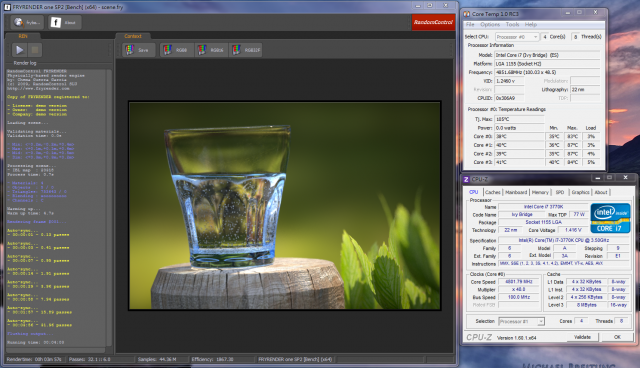Viewport: 640px width, 368px height.
Task: Switch to the Context tab in Fryrender
Action: coord(133,36)
